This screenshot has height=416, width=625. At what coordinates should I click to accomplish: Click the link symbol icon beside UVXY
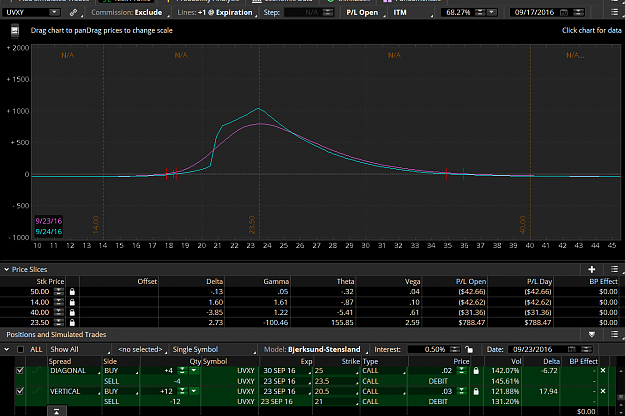point(73,12)
